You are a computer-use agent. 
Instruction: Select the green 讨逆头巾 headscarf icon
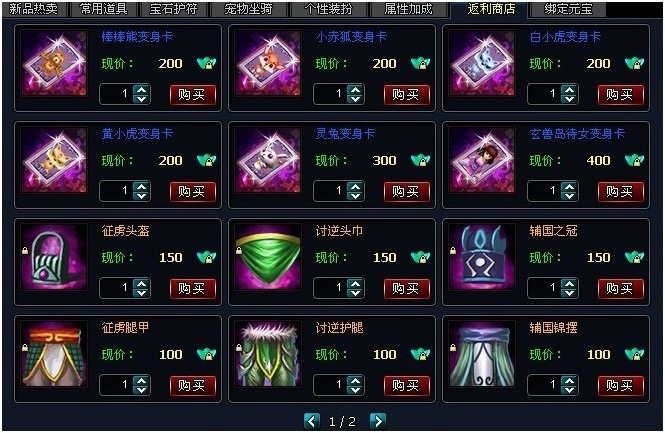tap(268, 257)
